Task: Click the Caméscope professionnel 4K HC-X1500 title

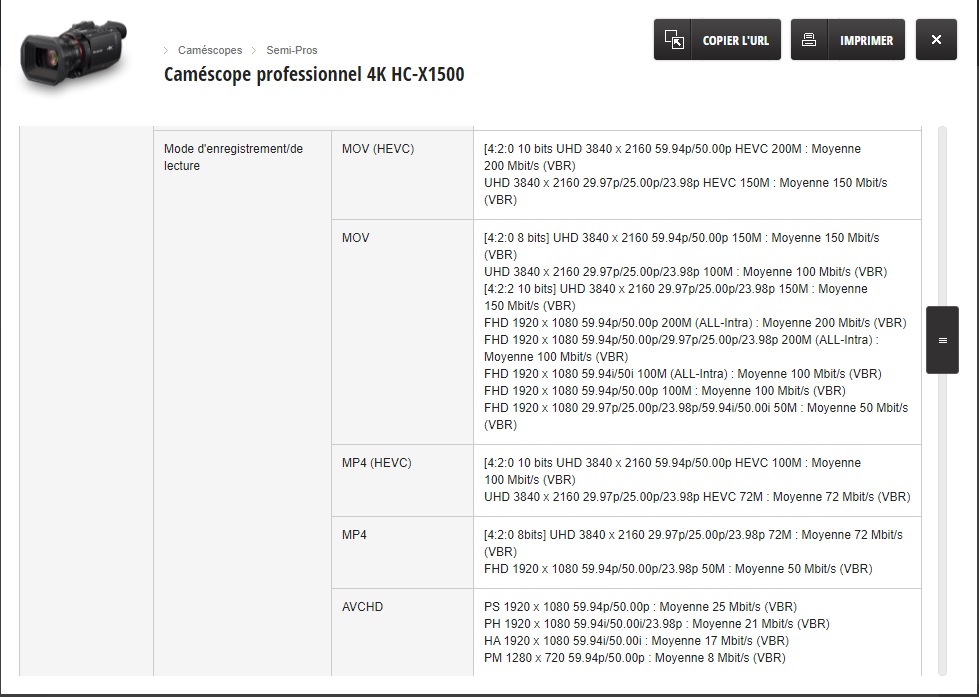Action: (314, 75)
